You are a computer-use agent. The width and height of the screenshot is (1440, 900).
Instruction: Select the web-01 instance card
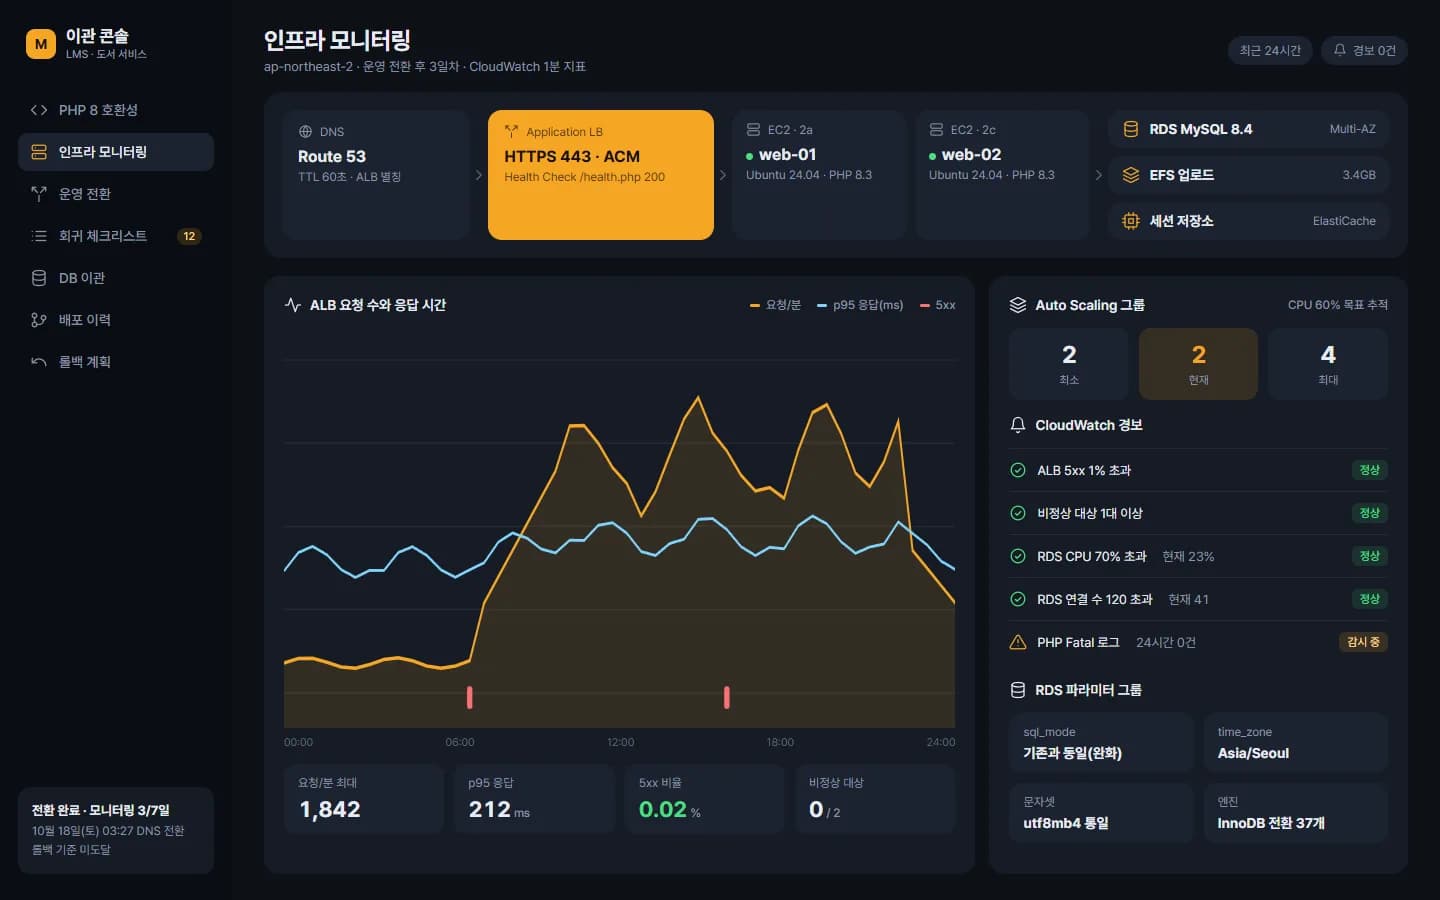click(819, 175)
